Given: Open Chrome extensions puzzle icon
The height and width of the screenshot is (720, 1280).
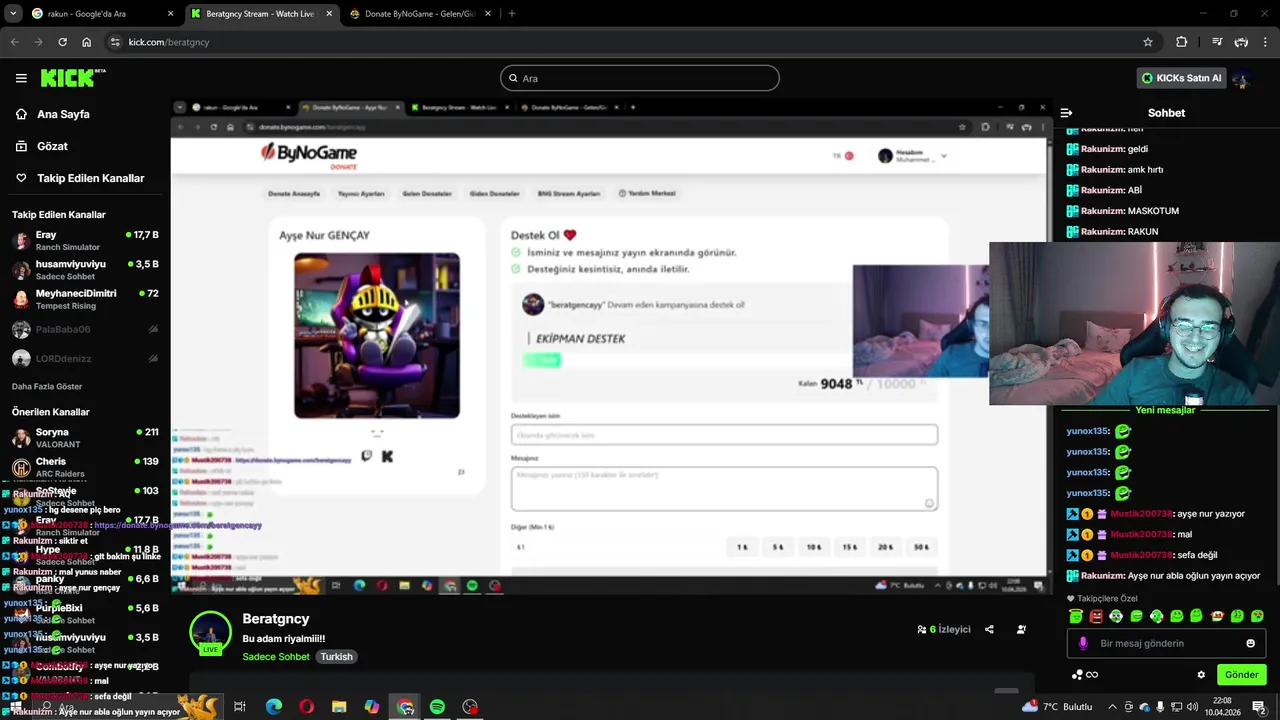Looking at the screenshot, I should (x=1182, y=42).
